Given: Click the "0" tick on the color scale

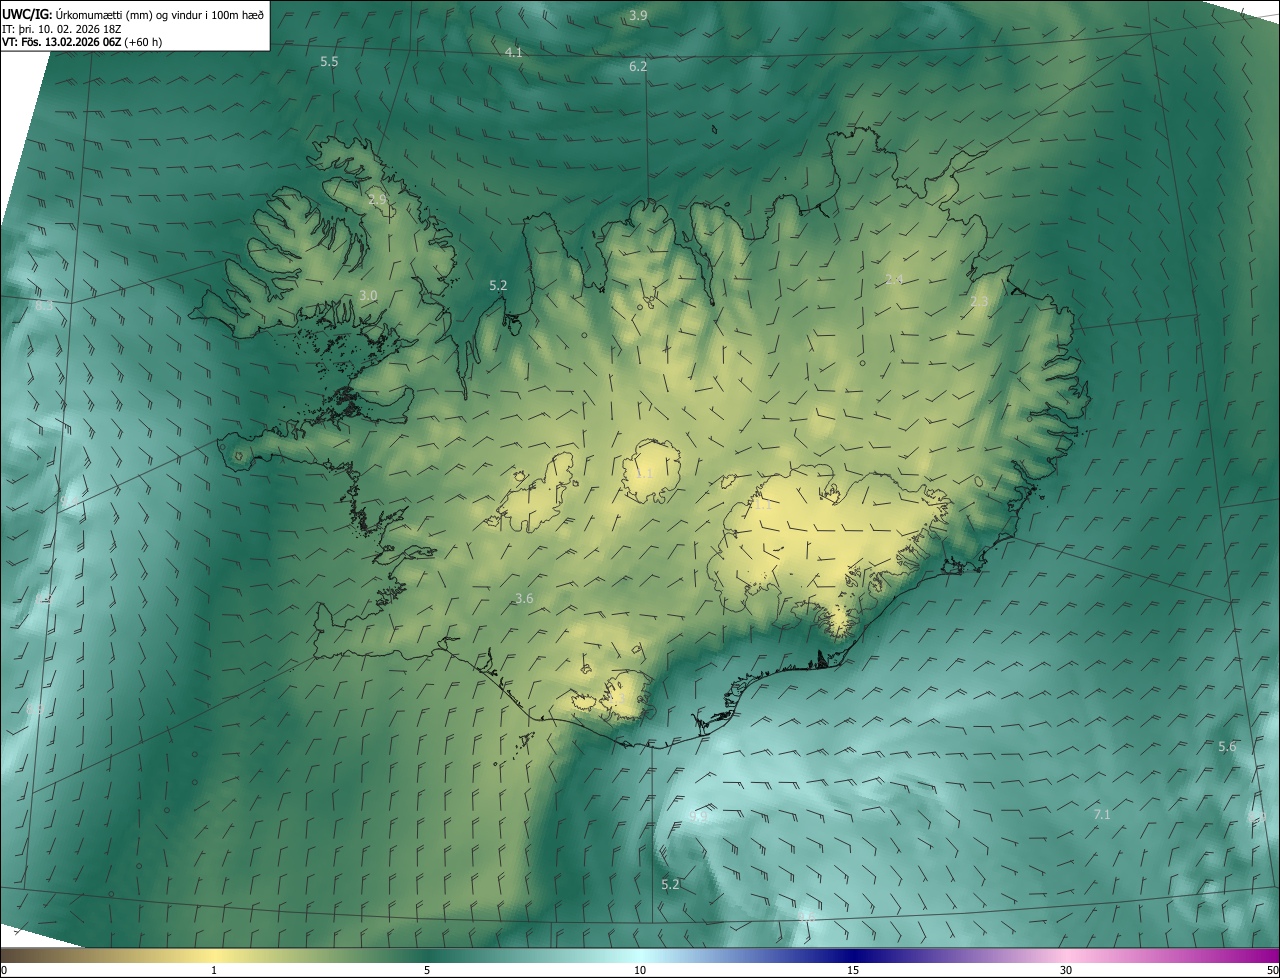Looking at the screenshot, I should pyautogui.click(x=4, y=970).
